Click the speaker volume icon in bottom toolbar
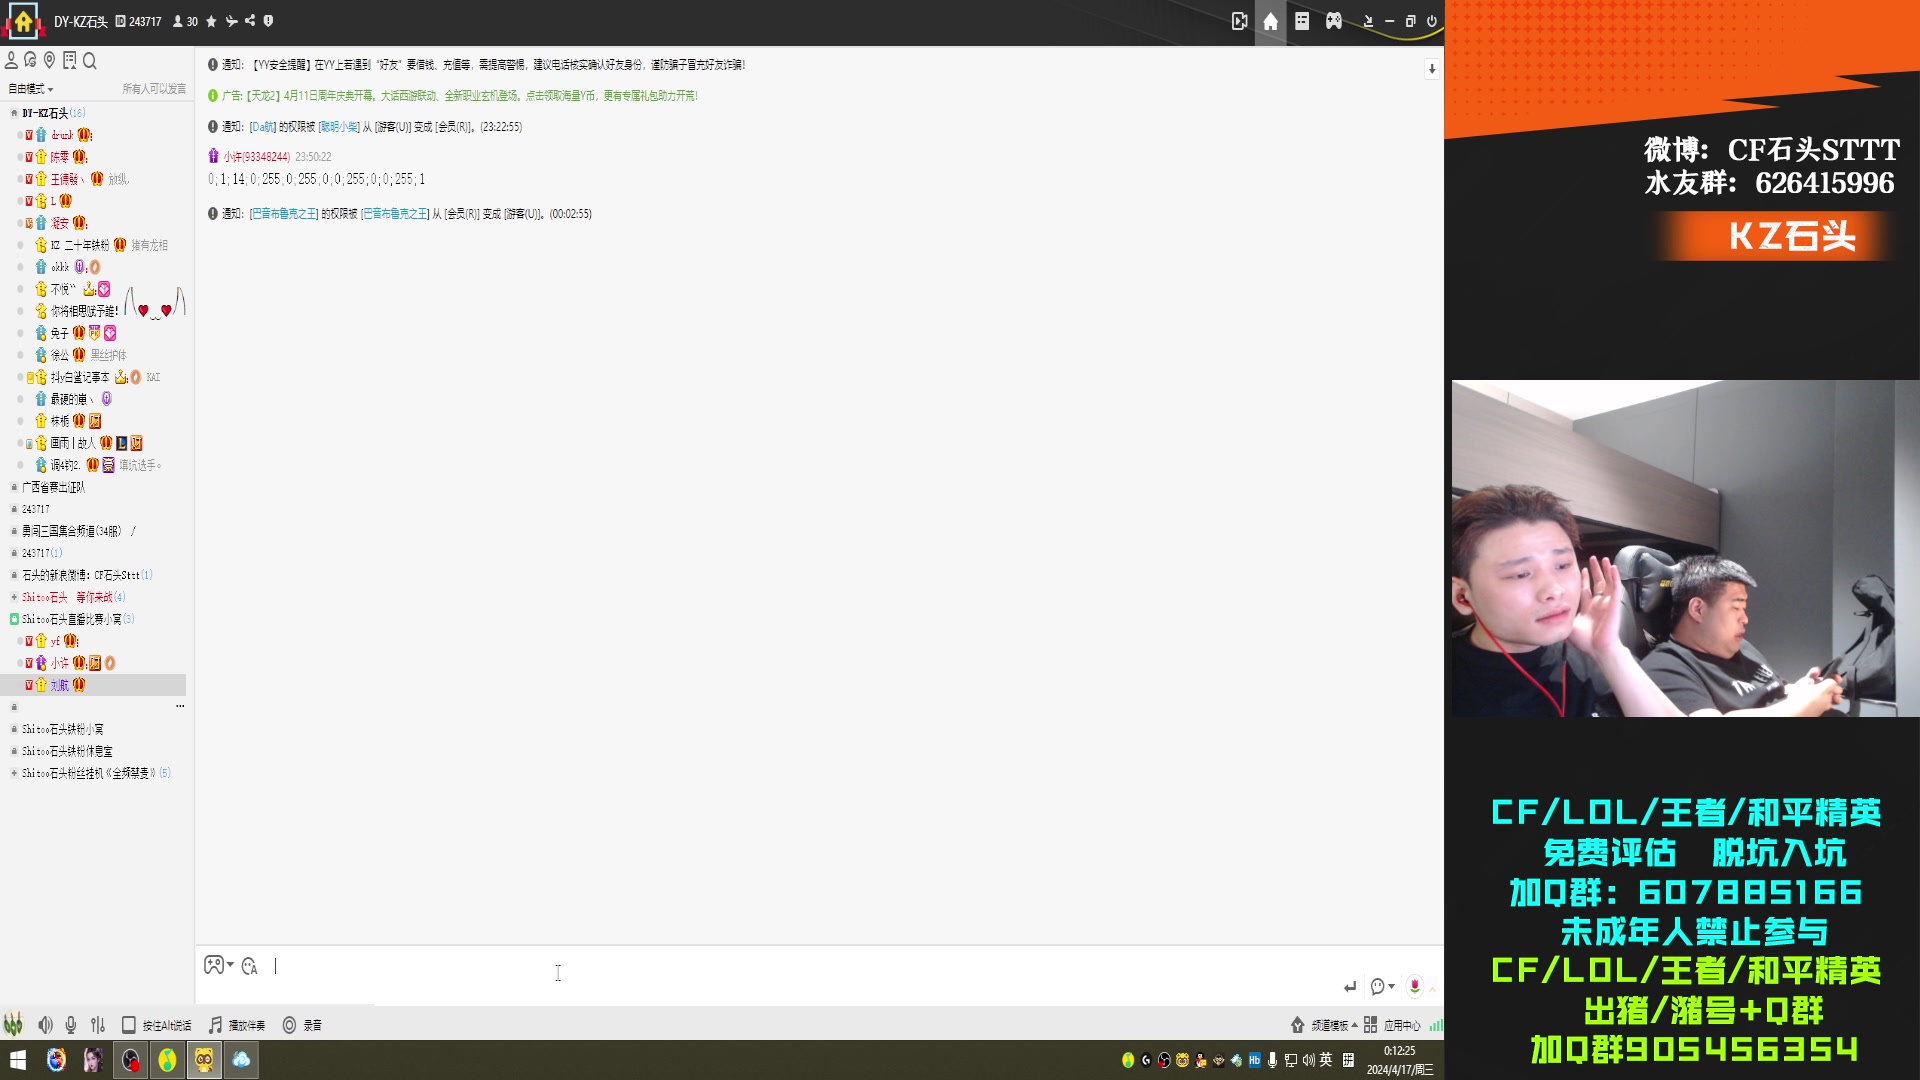The image size is (1920, 1080). 45,1025
